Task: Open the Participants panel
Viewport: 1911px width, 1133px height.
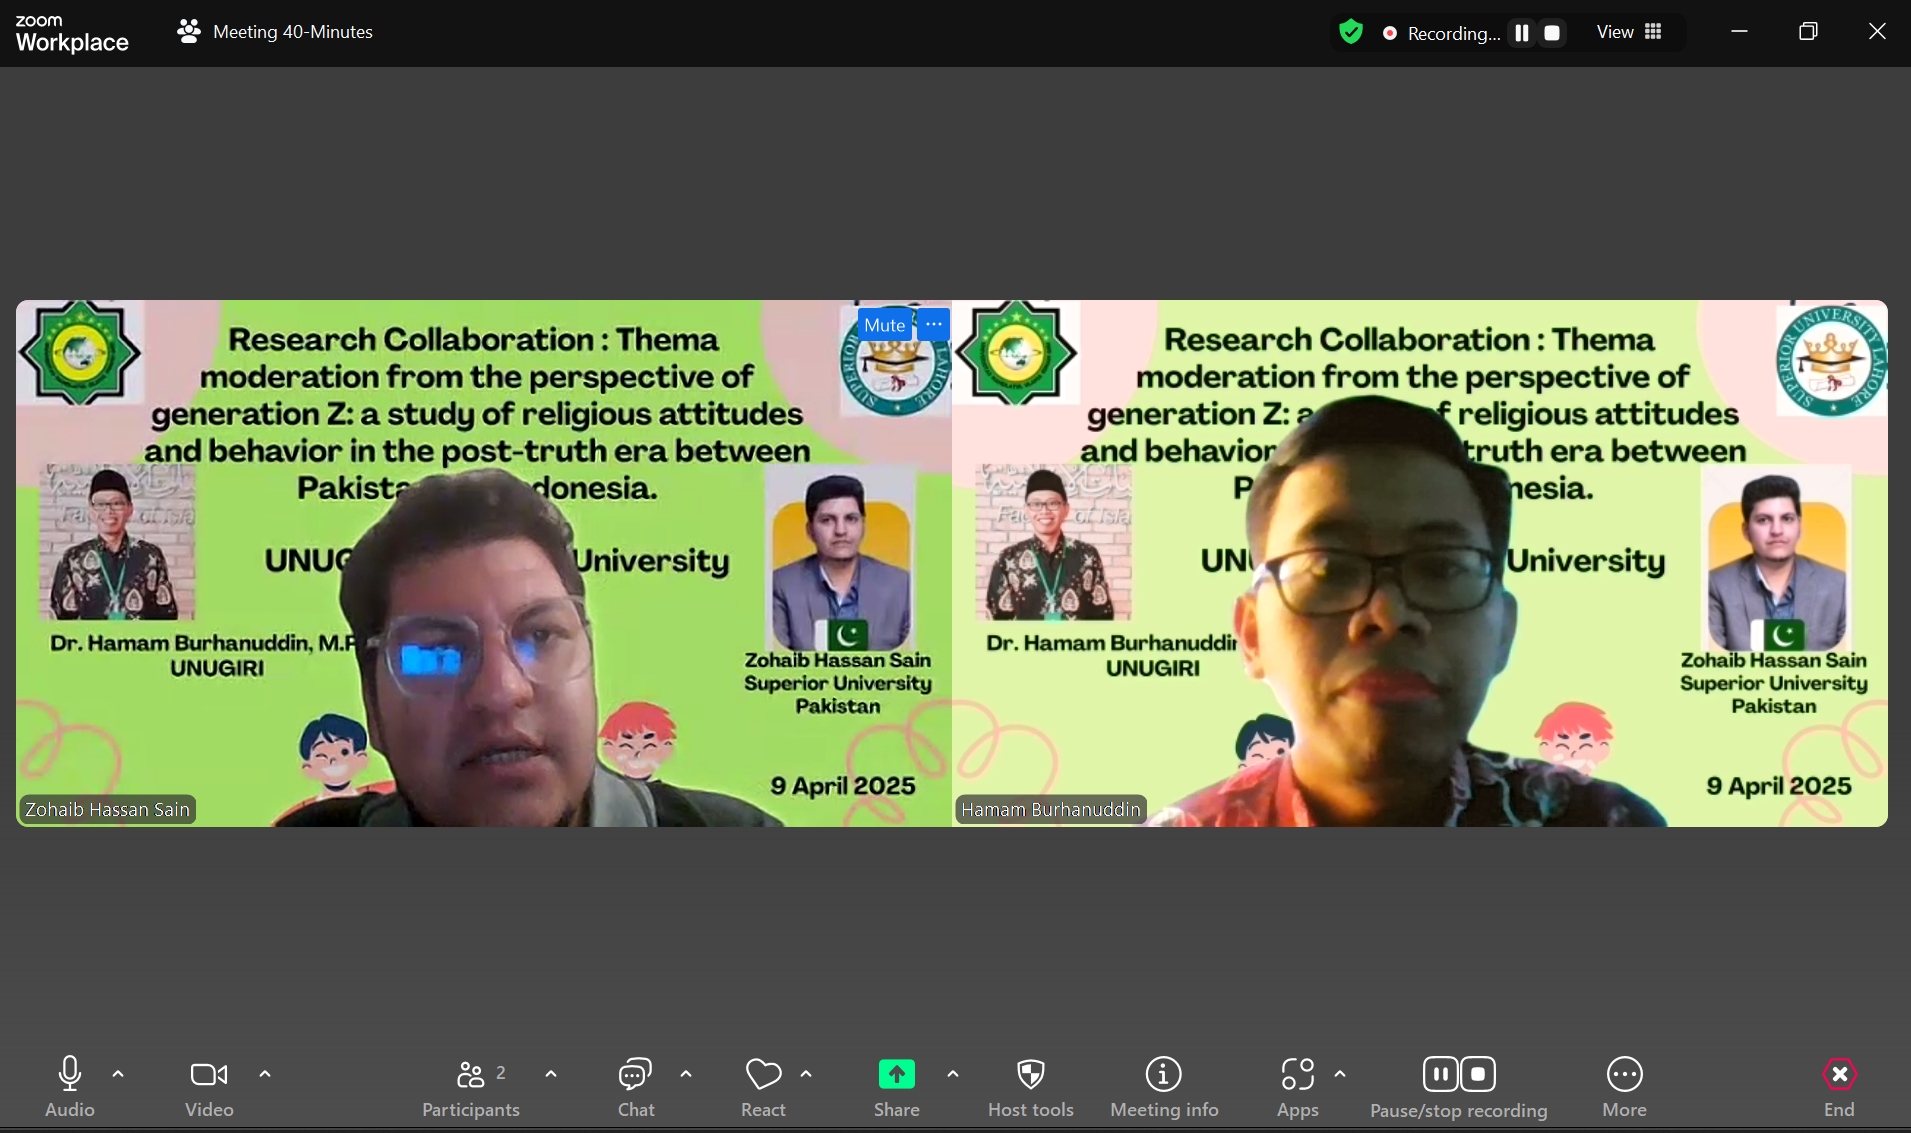Action: coord(471,1086)
